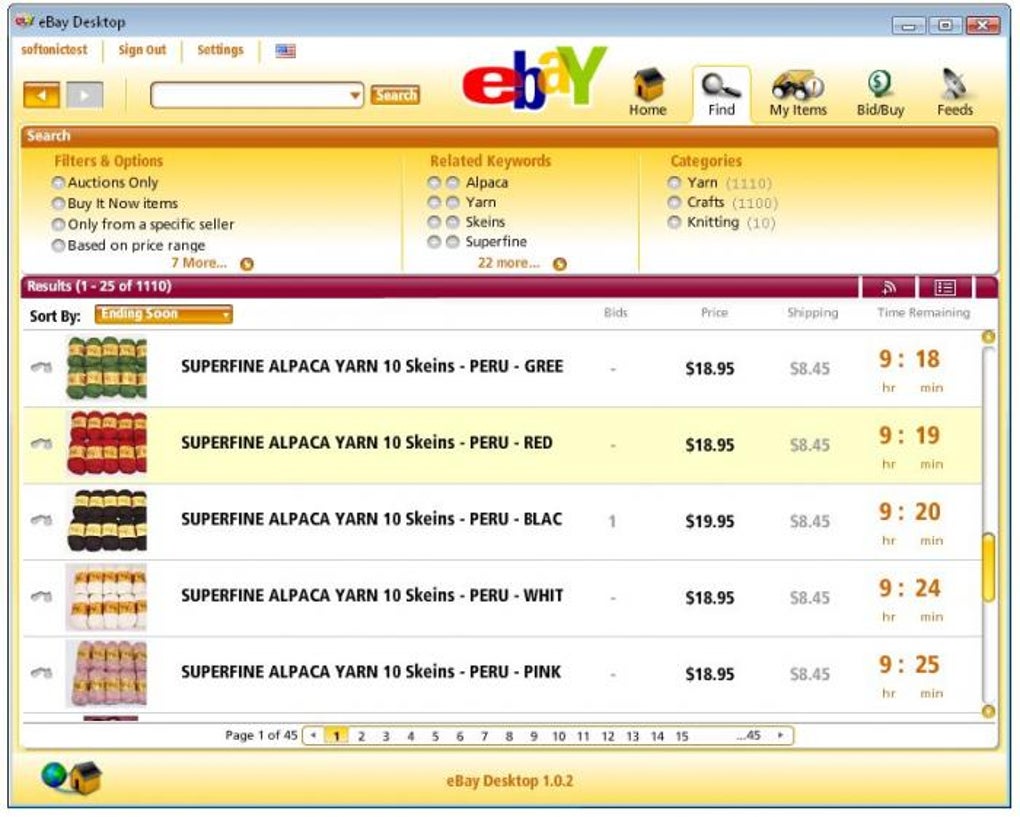Watch the GREE alpaca yarn item binoculars icon
1020x817 pixels.
pyautogui.click(x=41, y=368)
